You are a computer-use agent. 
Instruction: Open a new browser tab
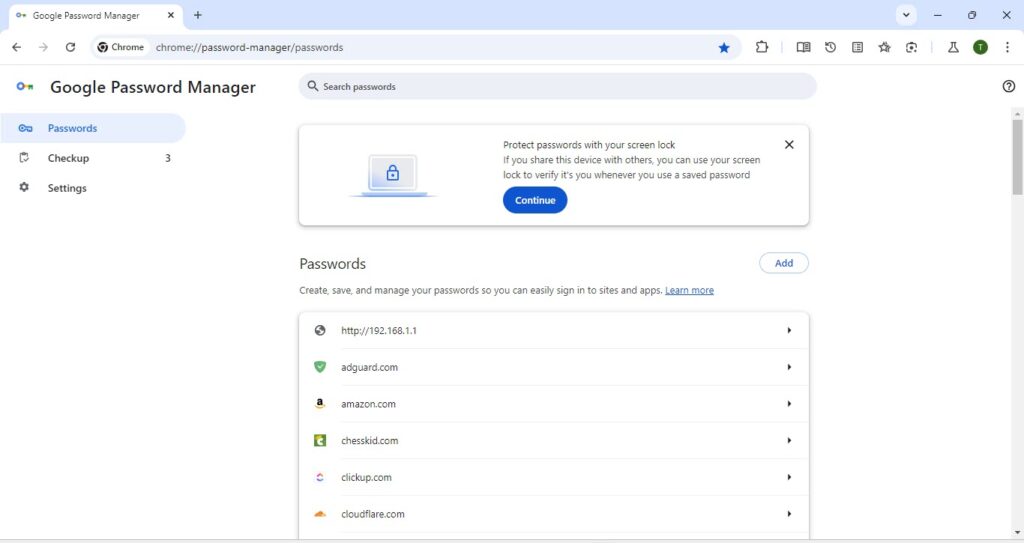pos(197,15)
